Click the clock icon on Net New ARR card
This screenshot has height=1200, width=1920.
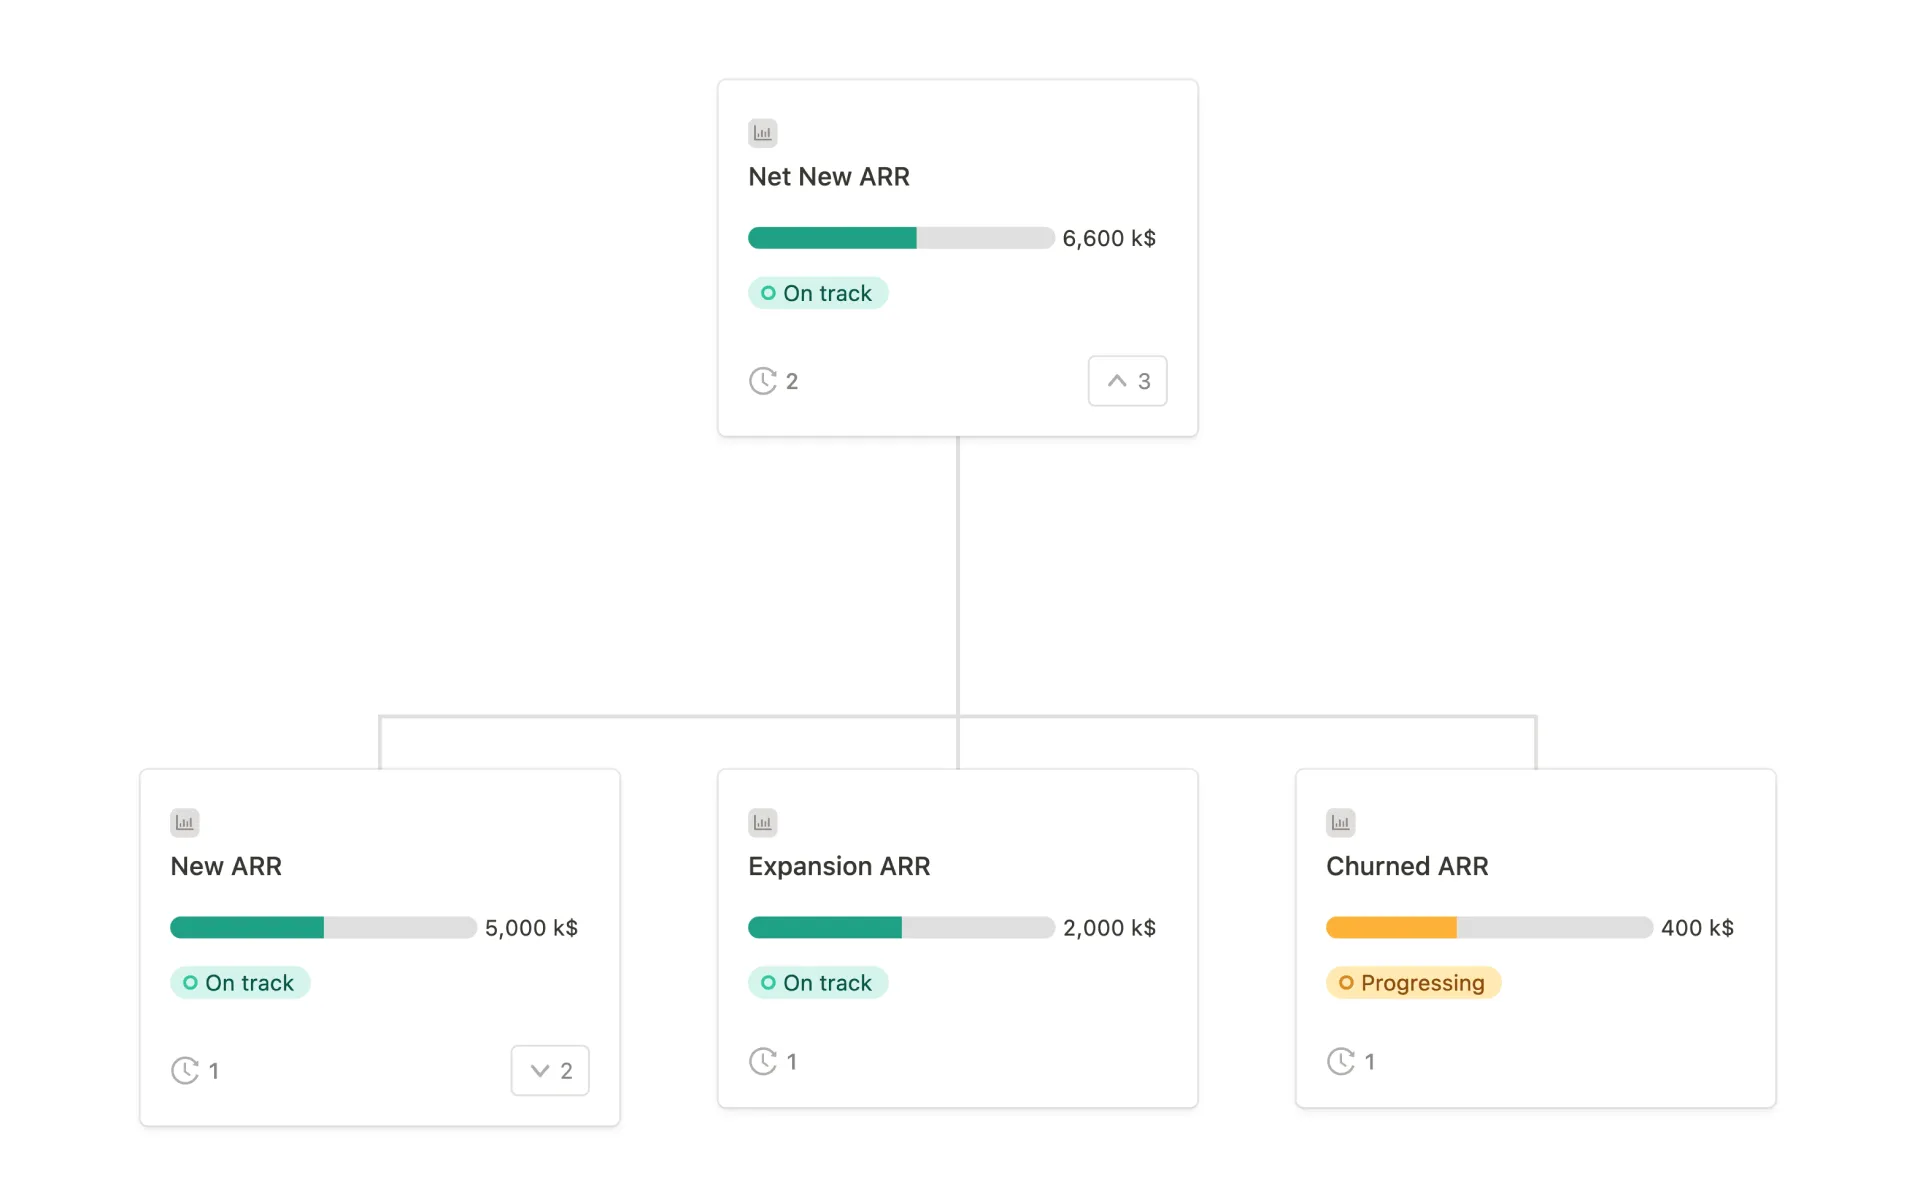click(x=763, y=380)
